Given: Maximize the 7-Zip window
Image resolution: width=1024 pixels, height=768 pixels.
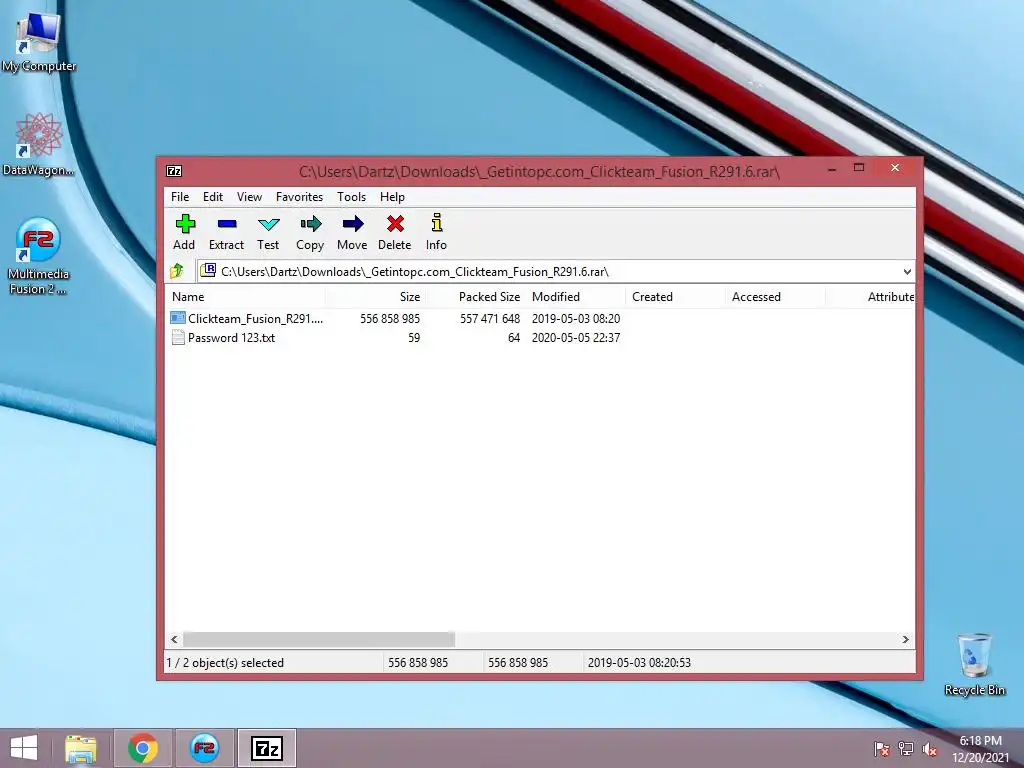Looking at the screenshot, I should (859, 168).
